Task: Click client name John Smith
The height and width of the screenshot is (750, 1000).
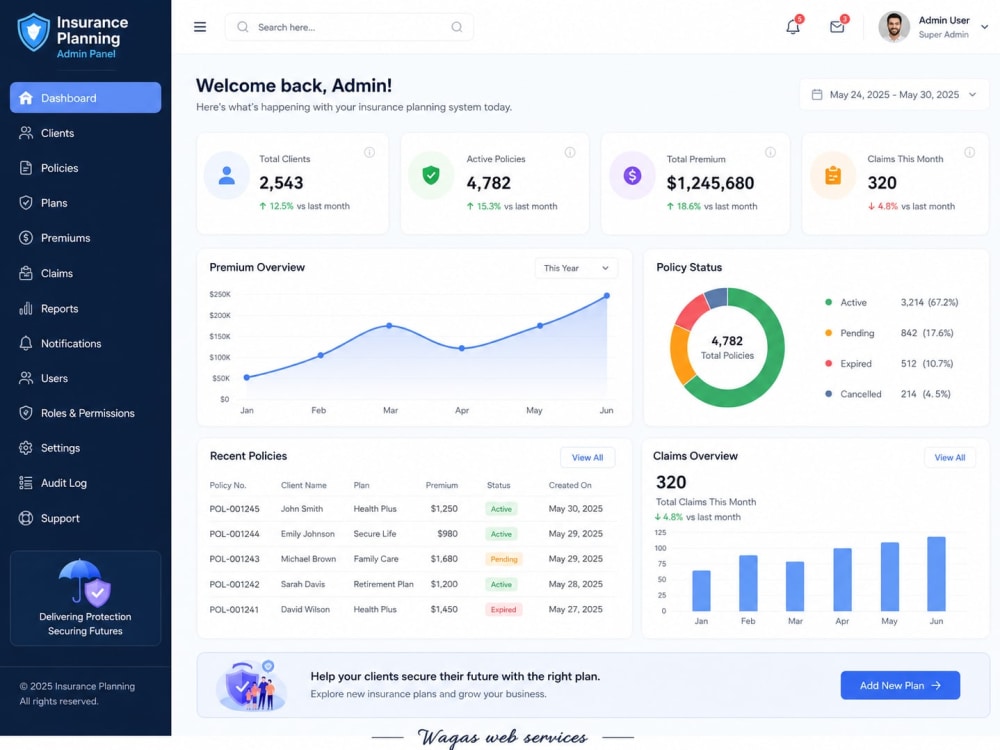Action: coord(302,509)
